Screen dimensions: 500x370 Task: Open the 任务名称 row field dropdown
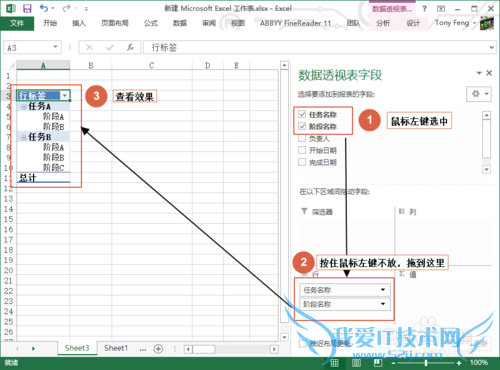pos(383,290)
